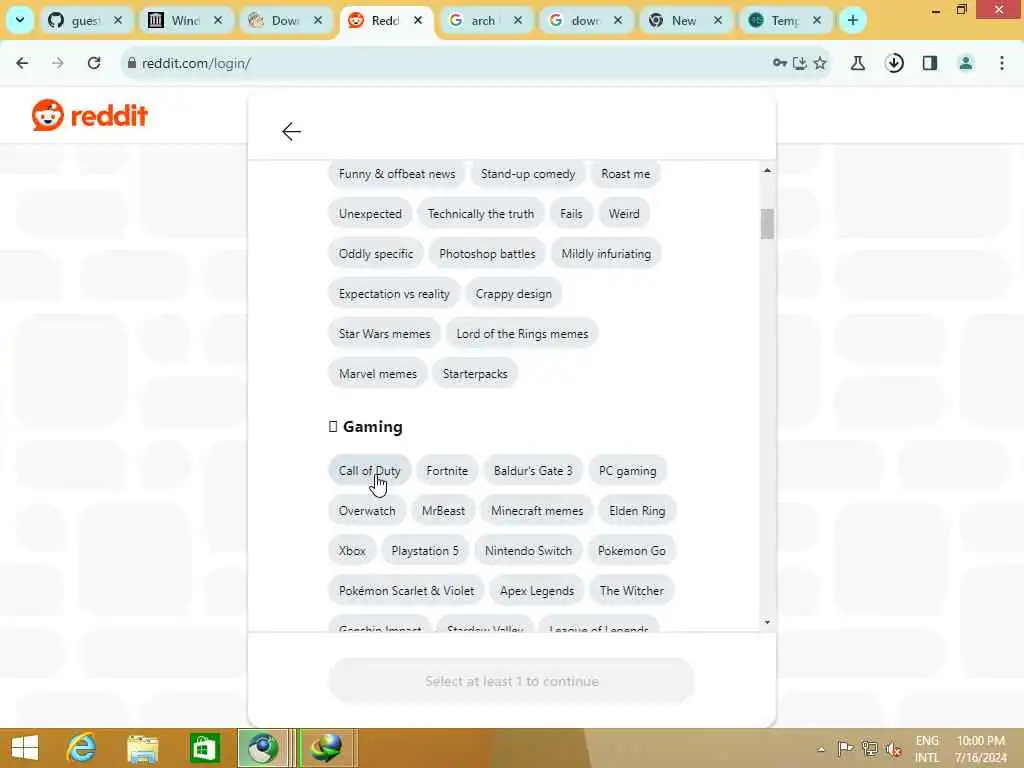Viewport: 1024px width, 768px height.
Task: Select Expectation vs reality topic
Action: click(394, 294)
